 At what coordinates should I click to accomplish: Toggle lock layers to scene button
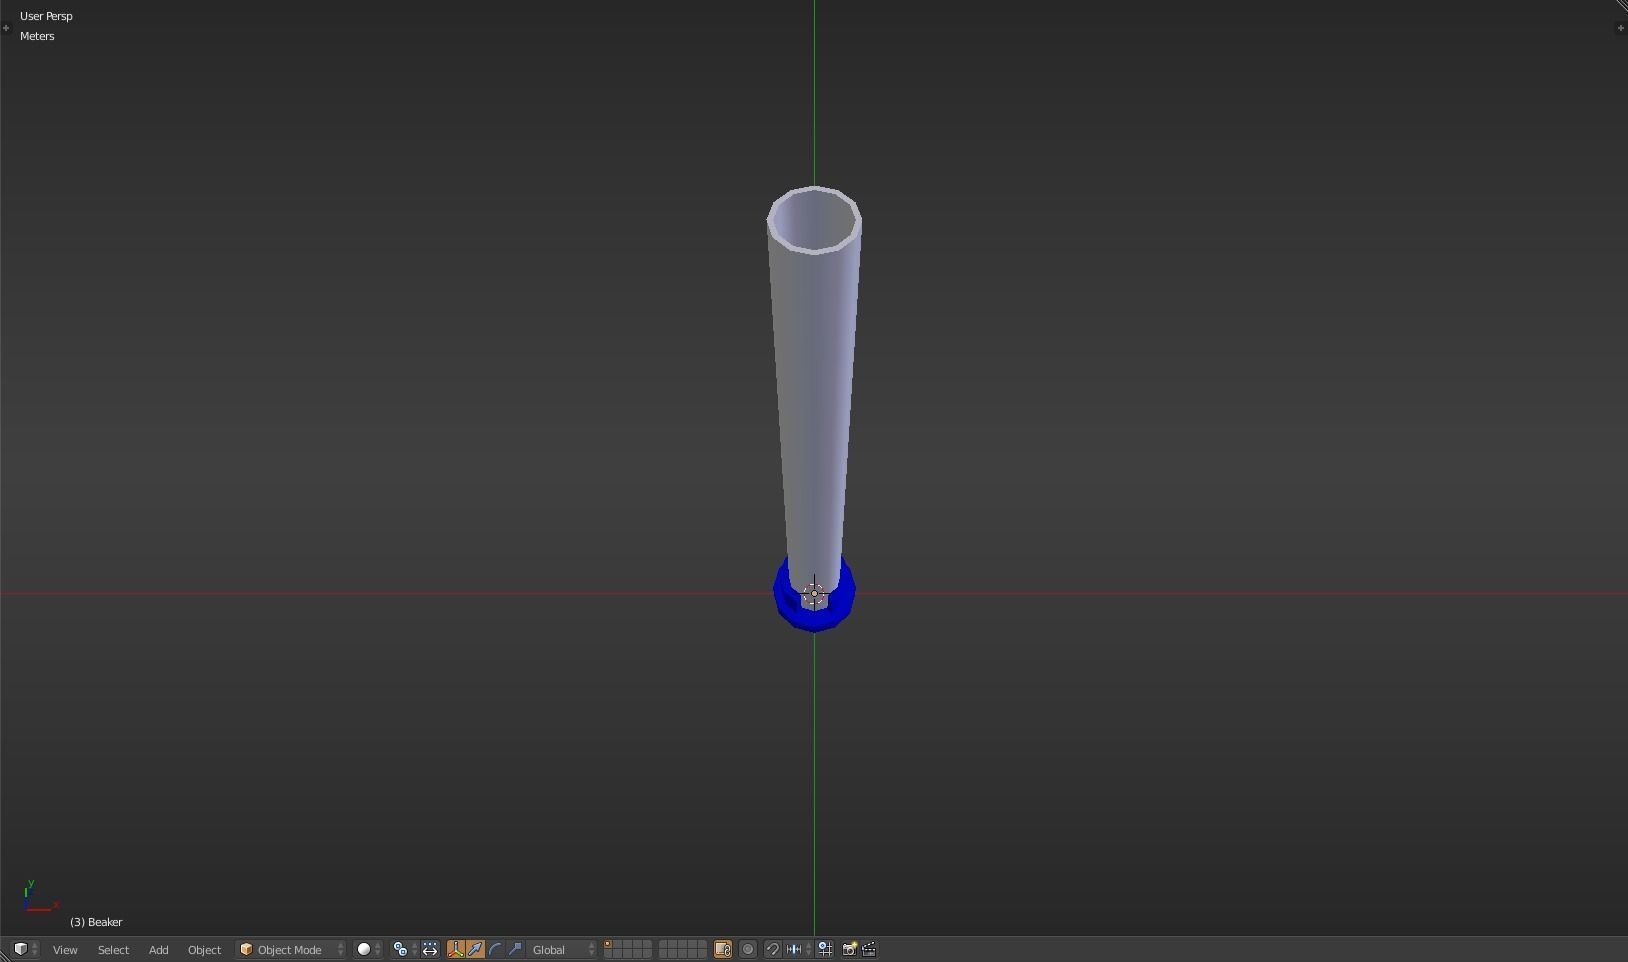tap(722, 949)
